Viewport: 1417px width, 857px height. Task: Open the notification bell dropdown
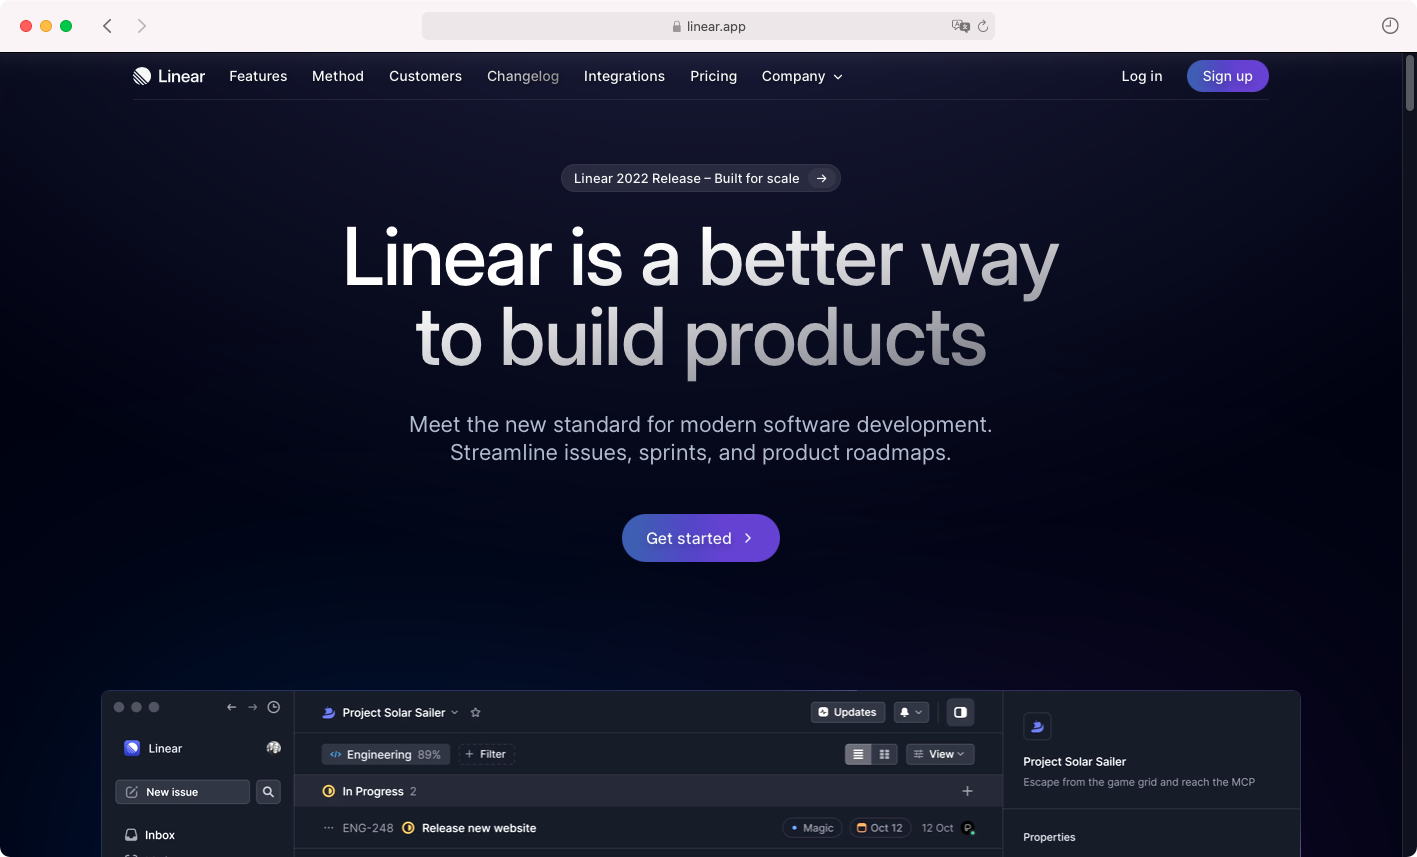pos(911,712)
